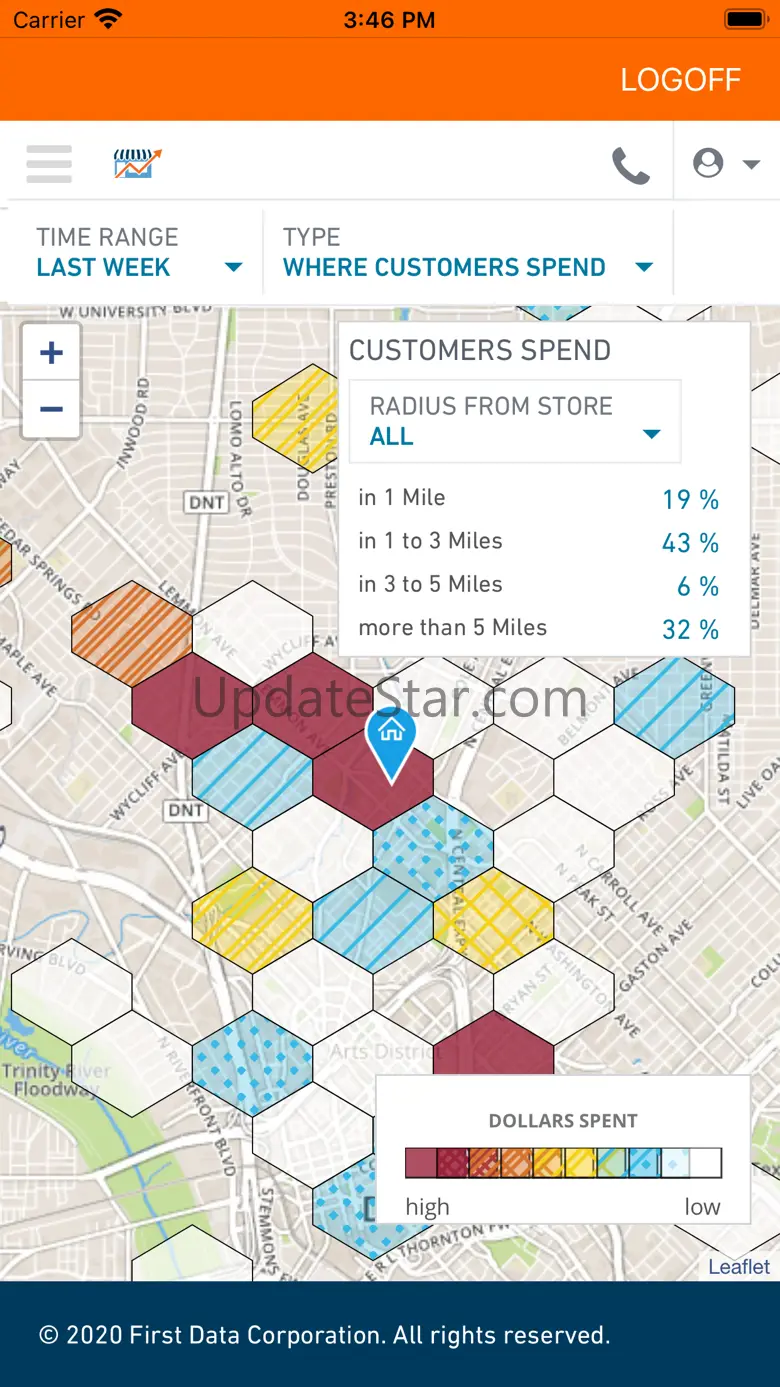
Task: Select the white low-spend legend swatch
Action: (x=706, y=1163)
